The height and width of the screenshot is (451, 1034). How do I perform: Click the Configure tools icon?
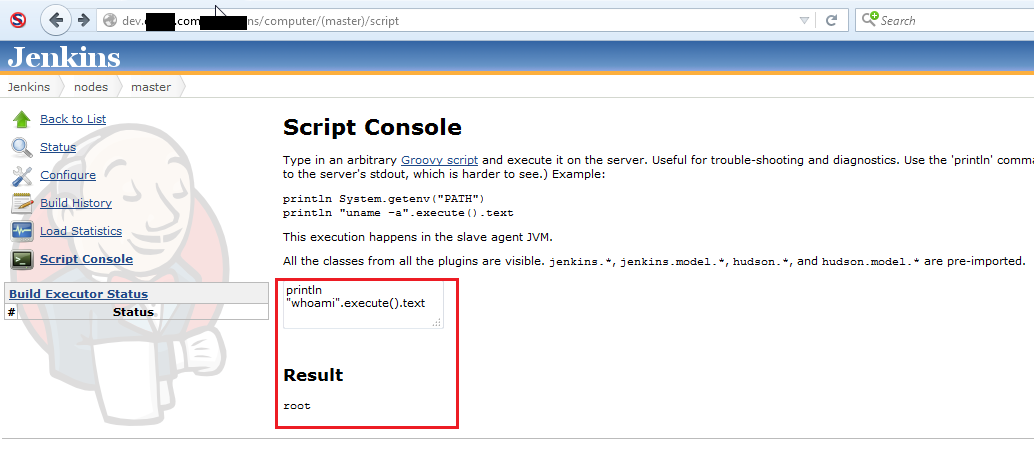[22, 176]
